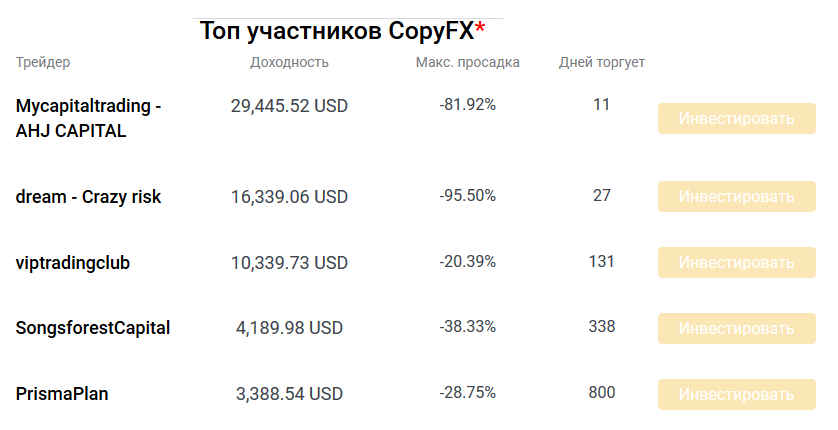Select viptradingclub trader name
This screenshot has width=838, height=430.
click(x=73, y=263)
